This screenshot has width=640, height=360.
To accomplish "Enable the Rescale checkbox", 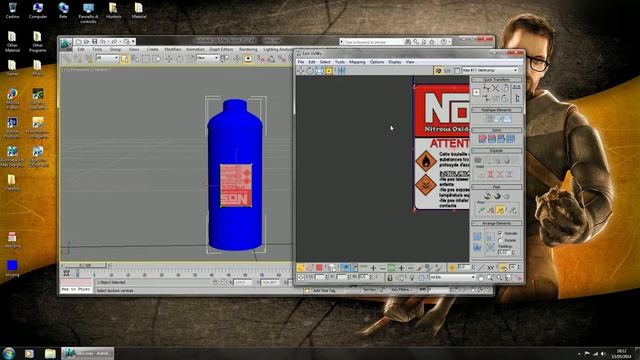I will [x=500, y=233].
